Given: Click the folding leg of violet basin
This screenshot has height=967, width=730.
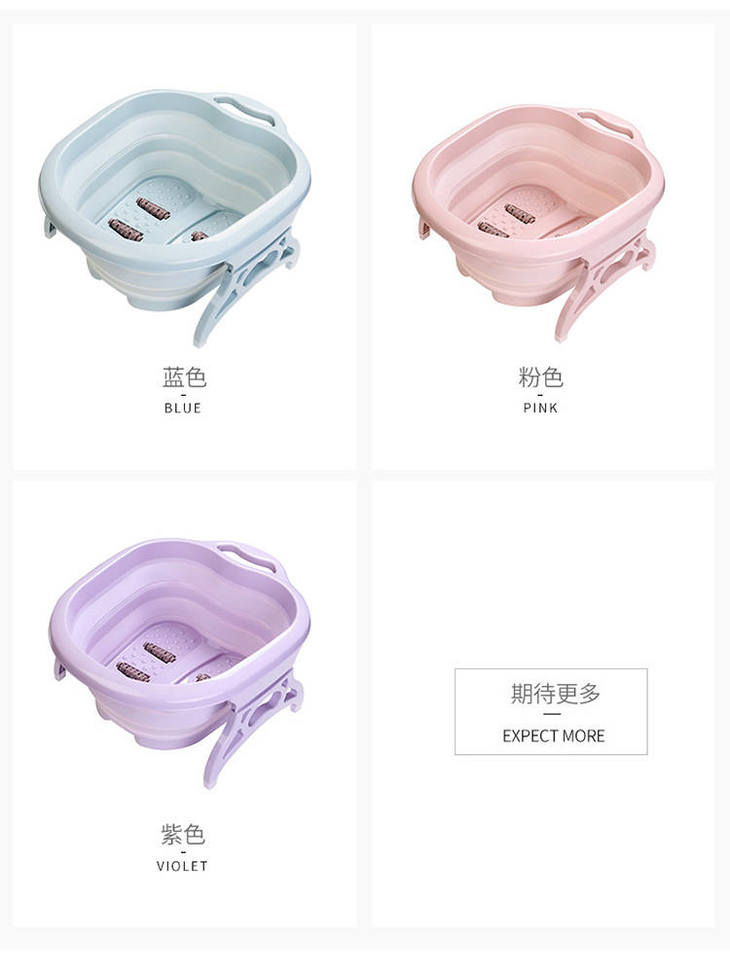Looking at the screenshot, I should tap(253, 731).
